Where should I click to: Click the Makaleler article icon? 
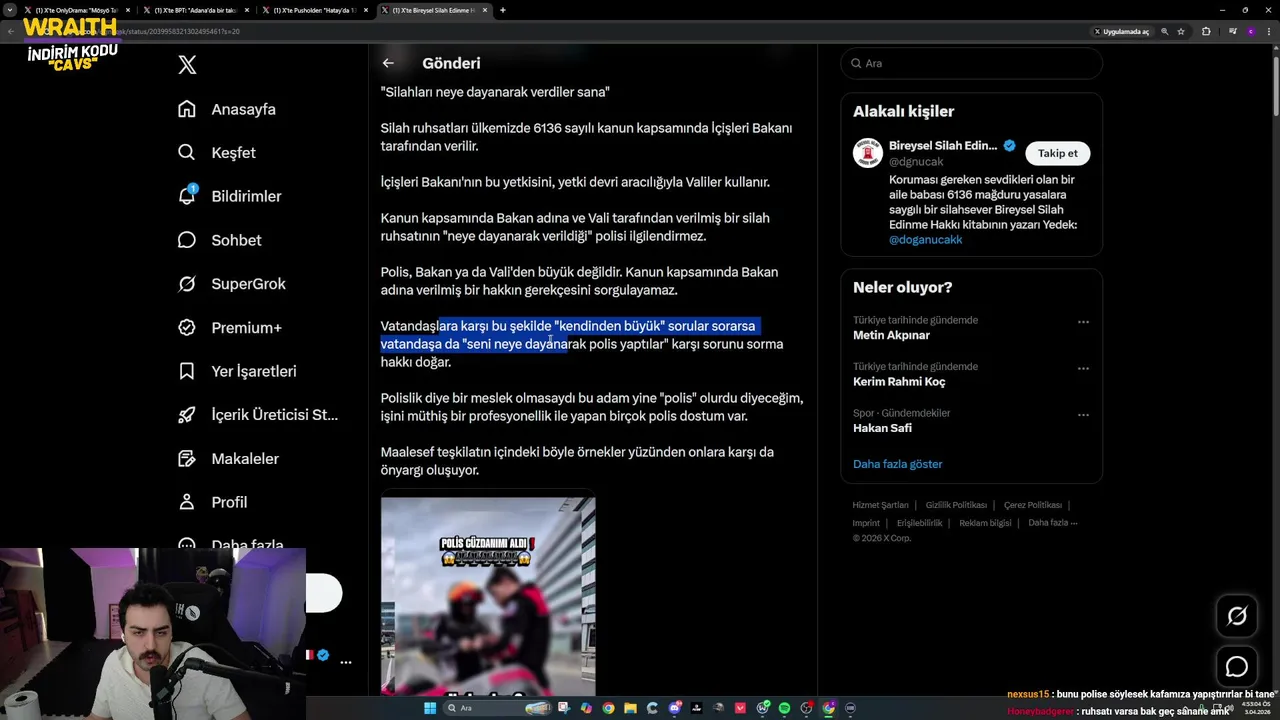[x=187, y=458]
